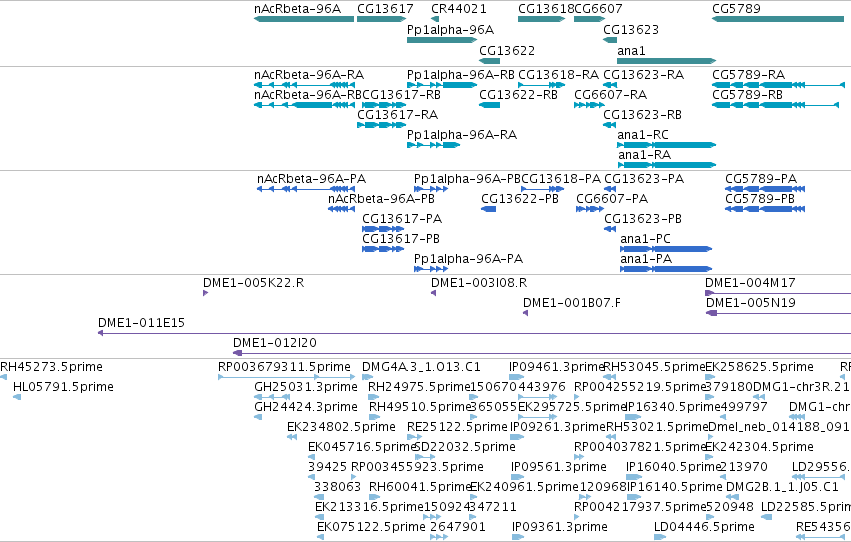Select protein CG13623-PA

click(610, 189)
